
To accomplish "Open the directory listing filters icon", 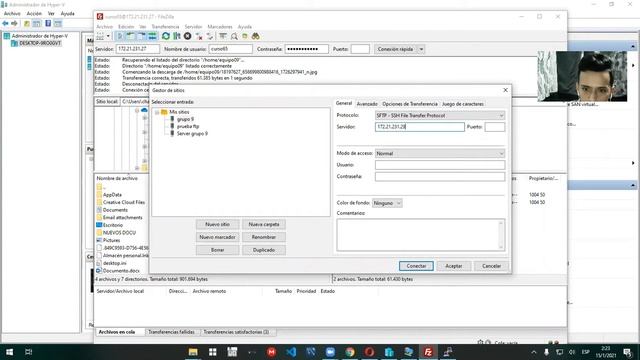I will point(223,36).
